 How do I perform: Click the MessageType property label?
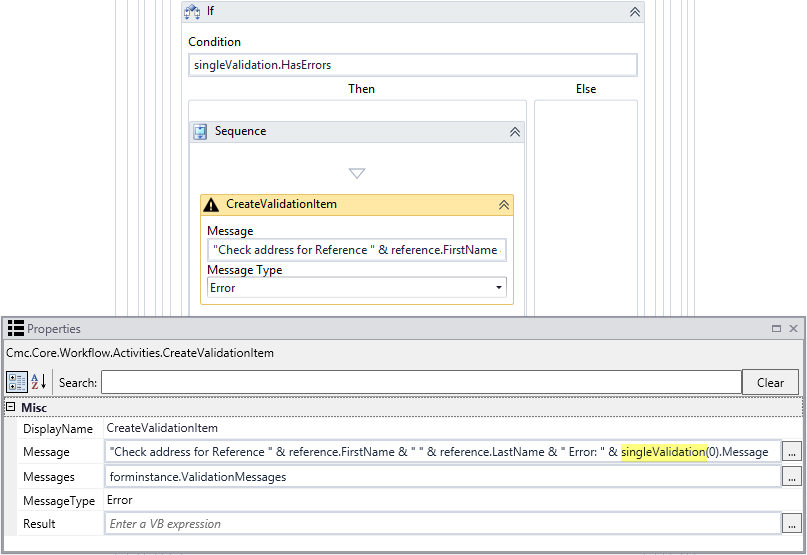pyautogui.click(x=59, y=501)
